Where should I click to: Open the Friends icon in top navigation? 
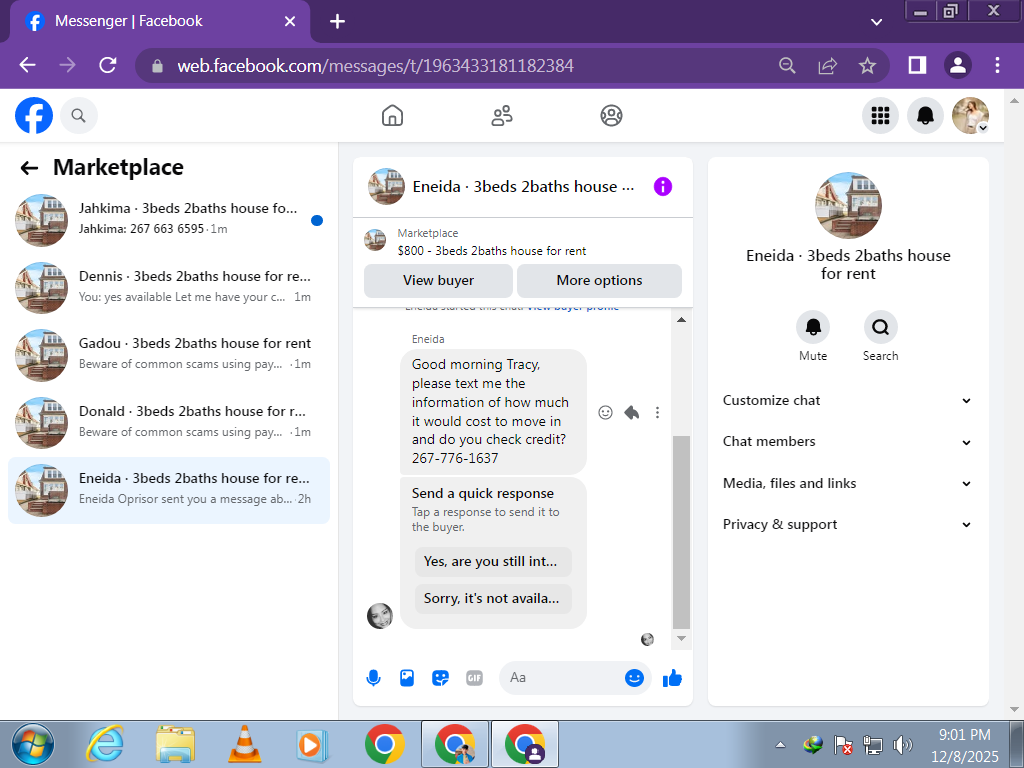point(502,116)
